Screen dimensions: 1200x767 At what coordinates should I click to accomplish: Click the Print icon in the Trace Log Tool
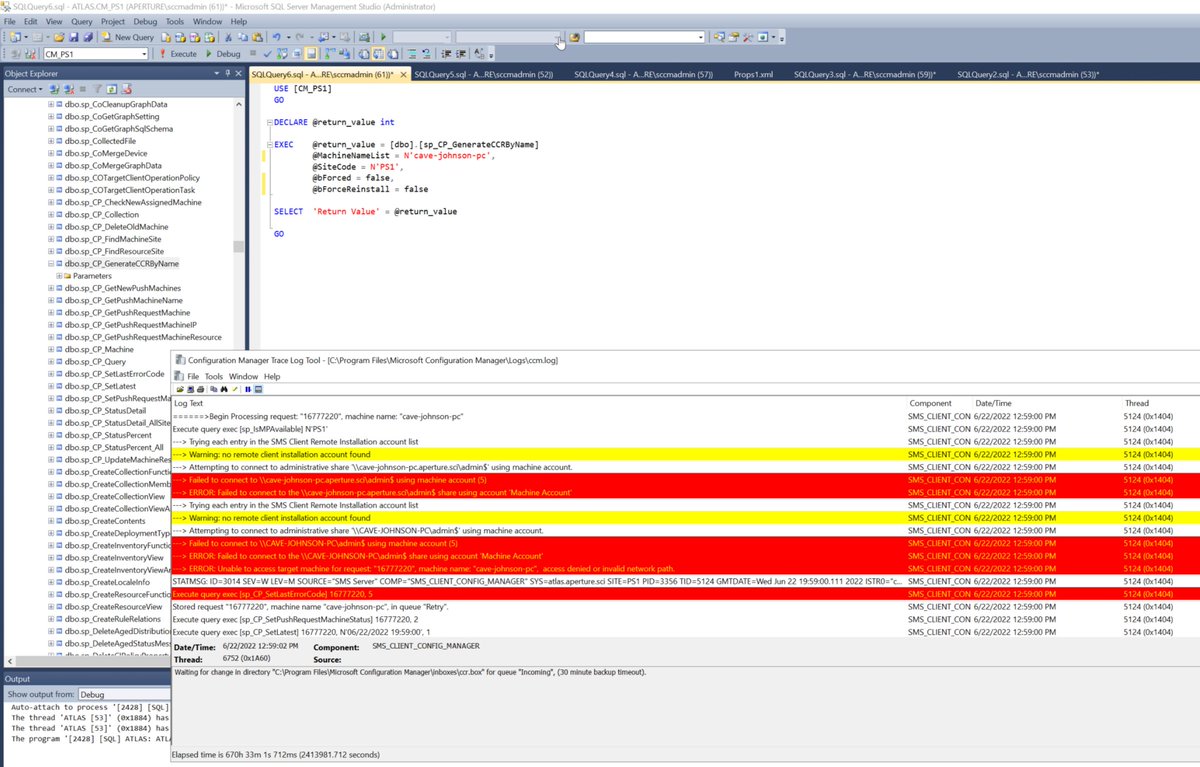200,389
